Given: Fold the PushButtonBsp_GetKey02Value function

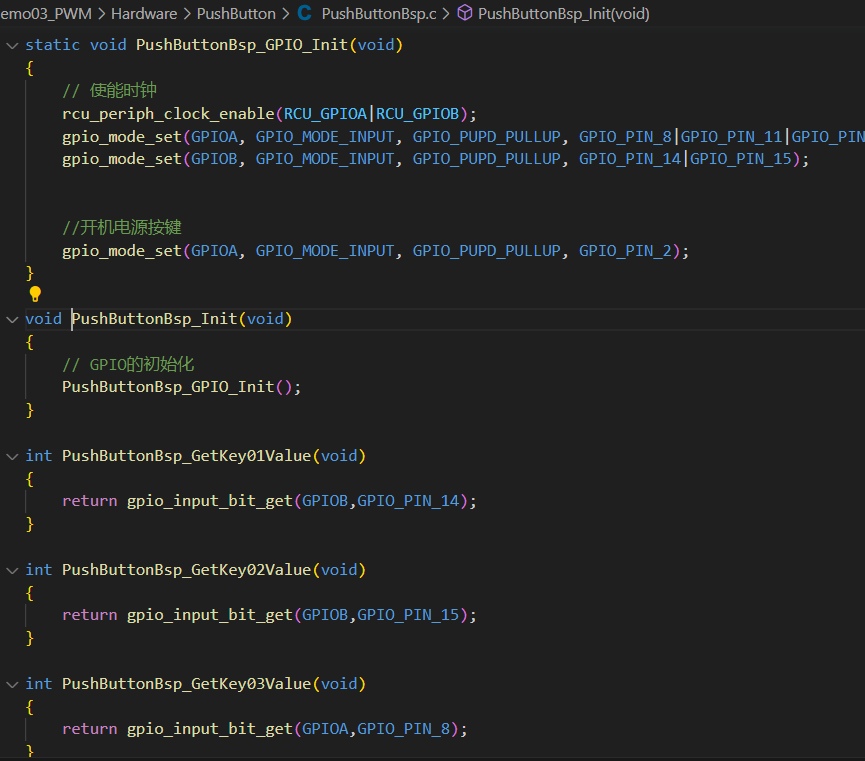Looking at the screenshot, I should point(12,570).
